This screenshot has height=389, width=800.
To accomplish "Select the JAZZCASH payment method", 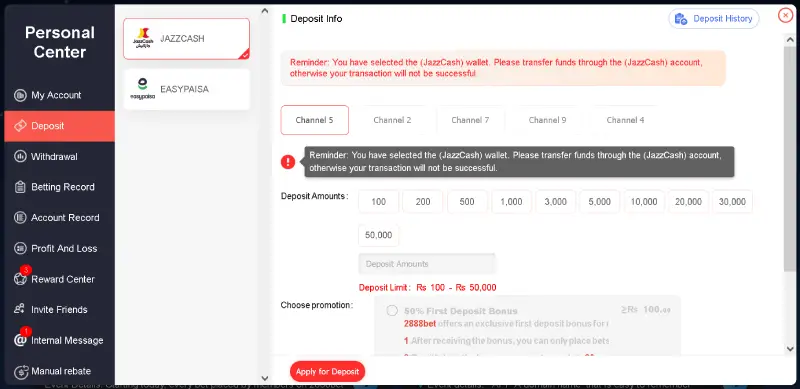I will pos(186,39).
